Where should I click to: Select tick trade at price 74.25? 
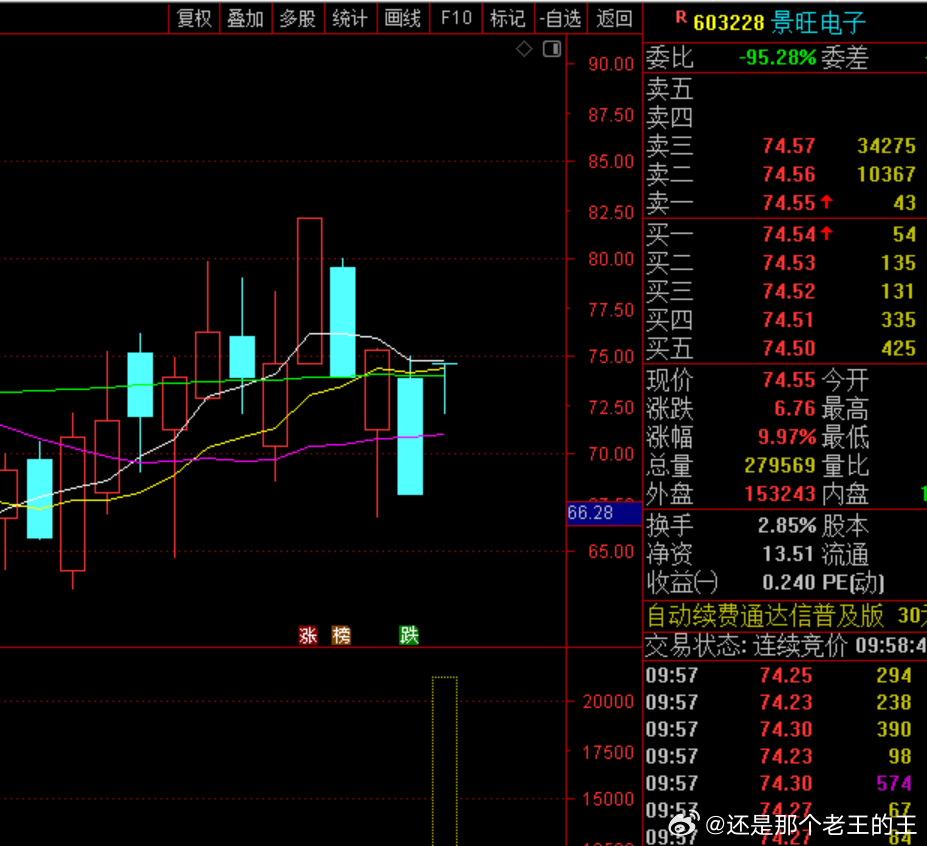pos(786,675)
